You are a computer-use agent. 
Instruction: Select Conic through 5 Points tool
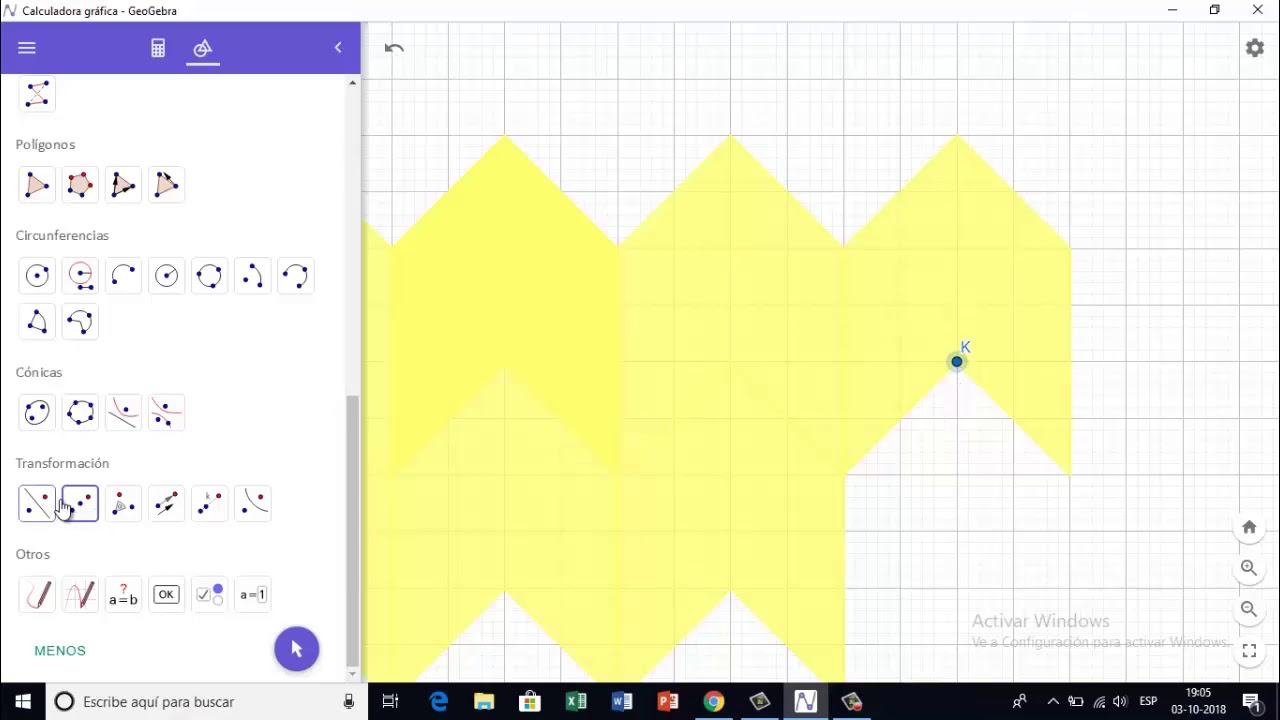(80, 413)
